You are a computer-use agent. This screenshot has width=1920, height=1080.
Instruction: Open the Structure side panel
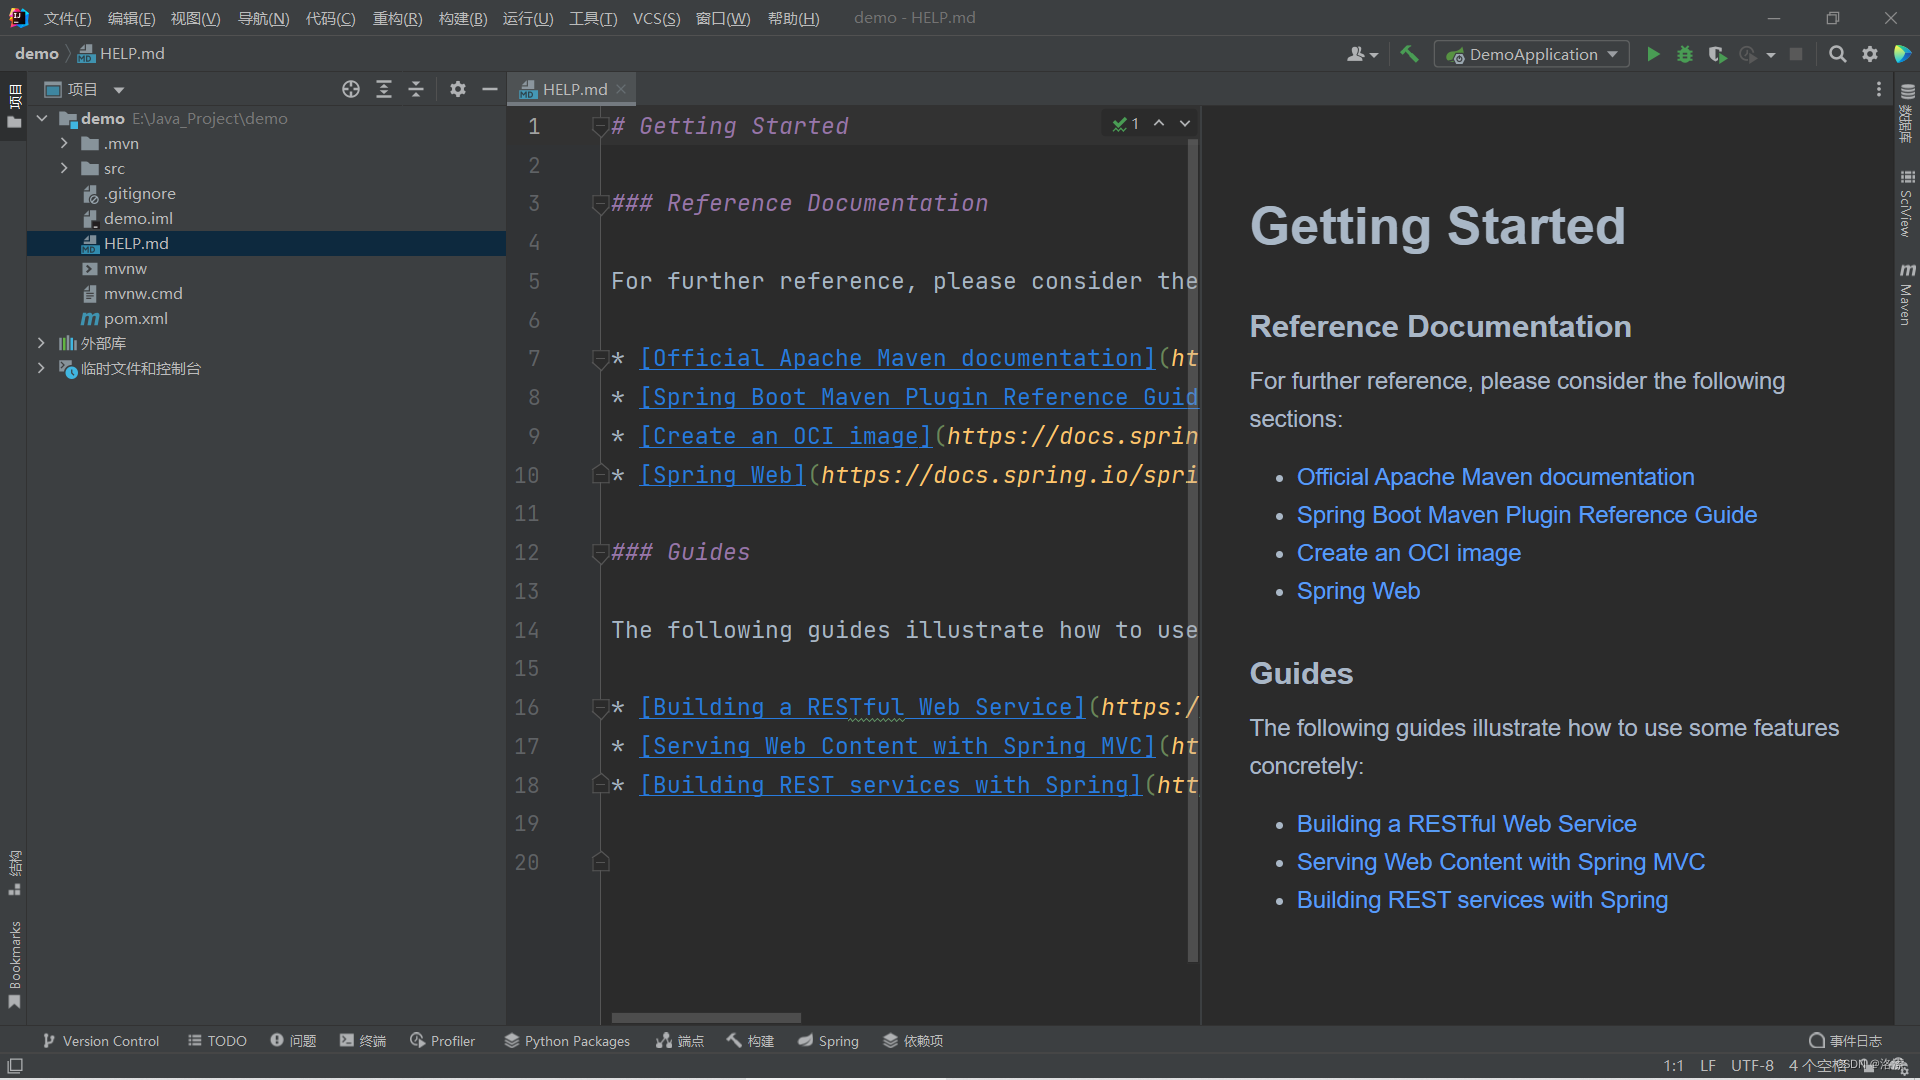click(x=14, y=872)
